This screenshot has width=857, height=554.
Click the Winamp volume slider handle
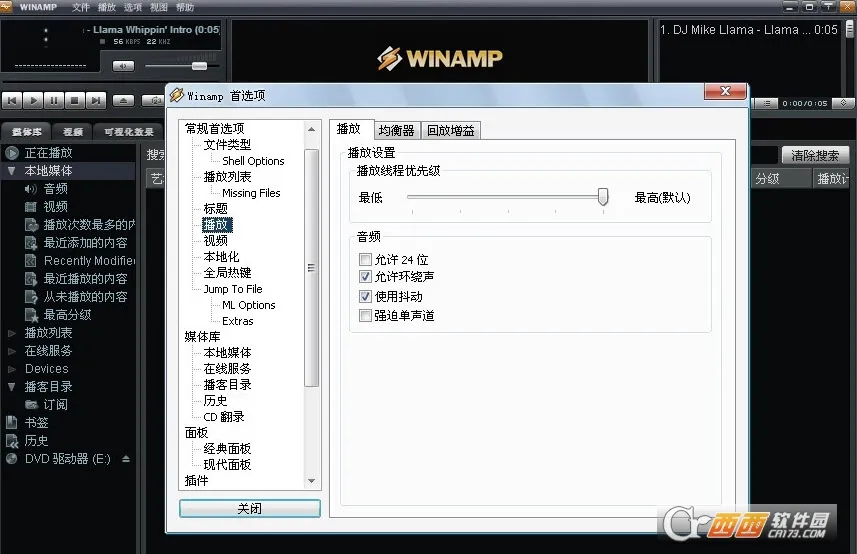(199, 66)
